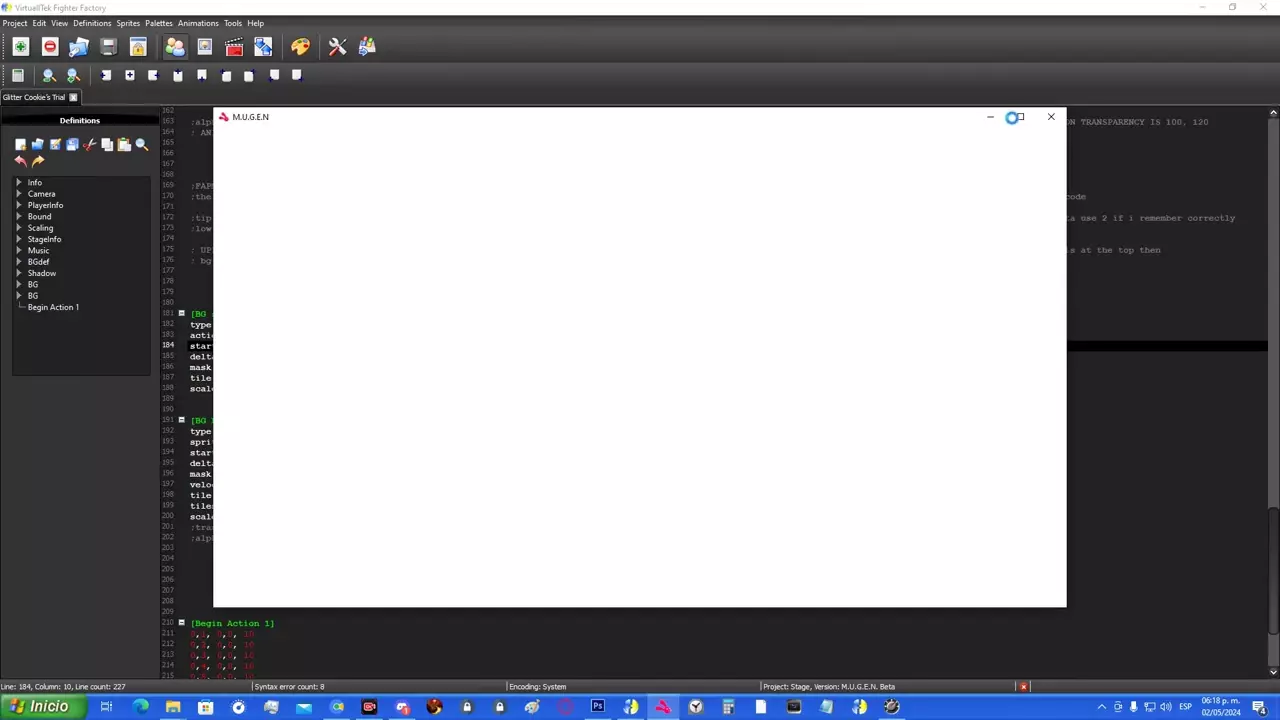Screen dimensions: 1280x720
Task: Collapse the Begin Action 1 code fold
Action: point(181,623)
